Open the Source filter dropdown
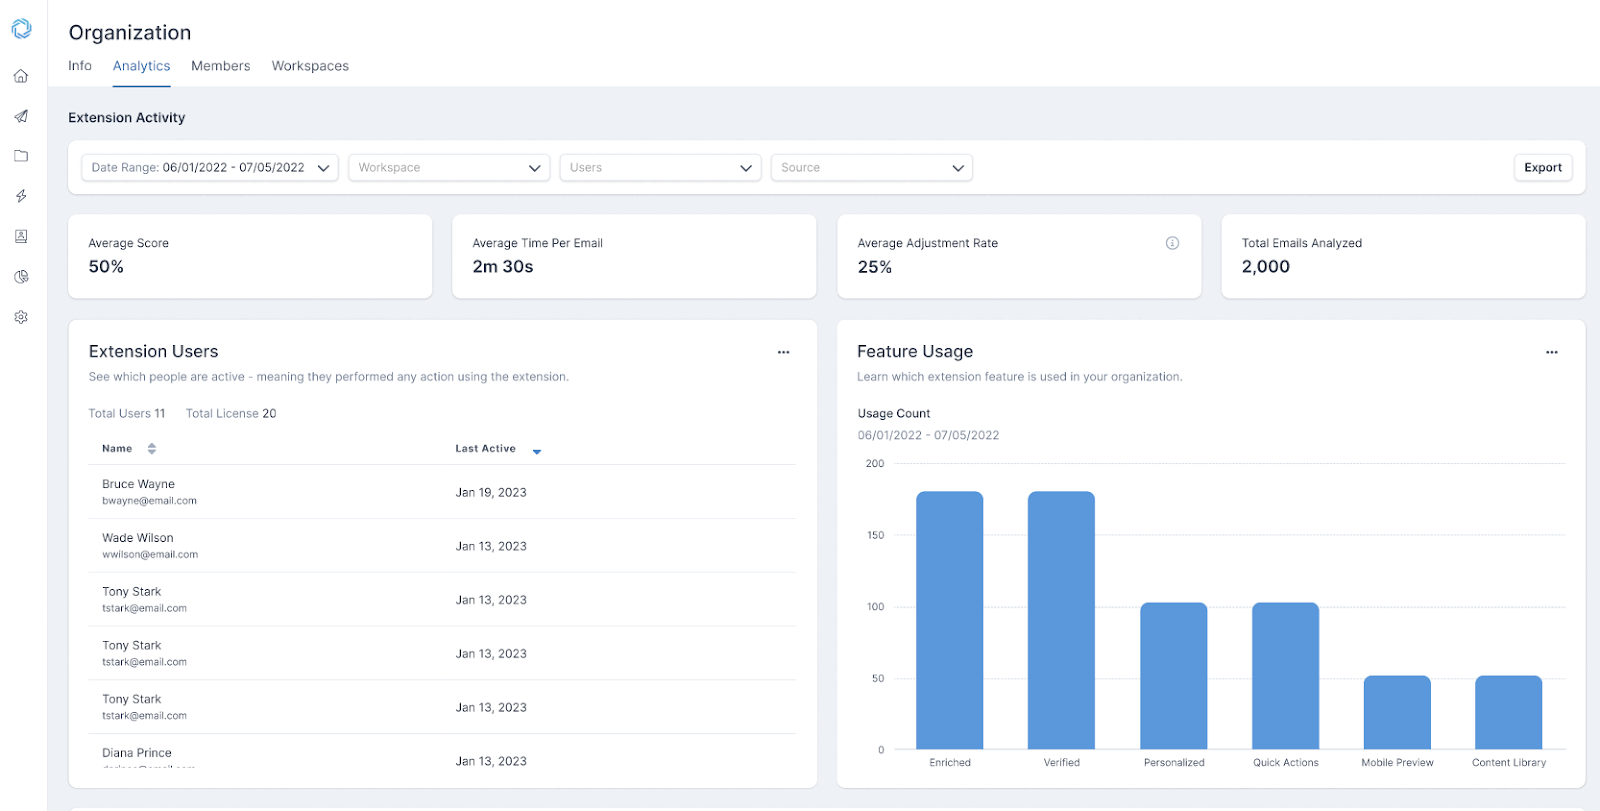This screenshot has height=811, width=1600. [x=871, y=168]
